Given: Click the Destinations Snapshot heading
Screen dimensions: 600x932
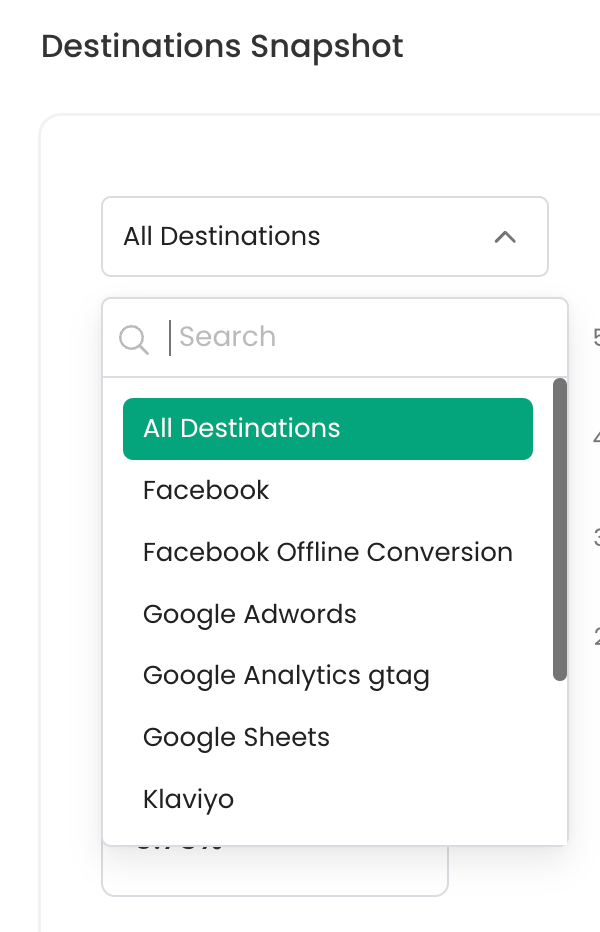Looking at the screenshot, I should (x=222, y=46).
